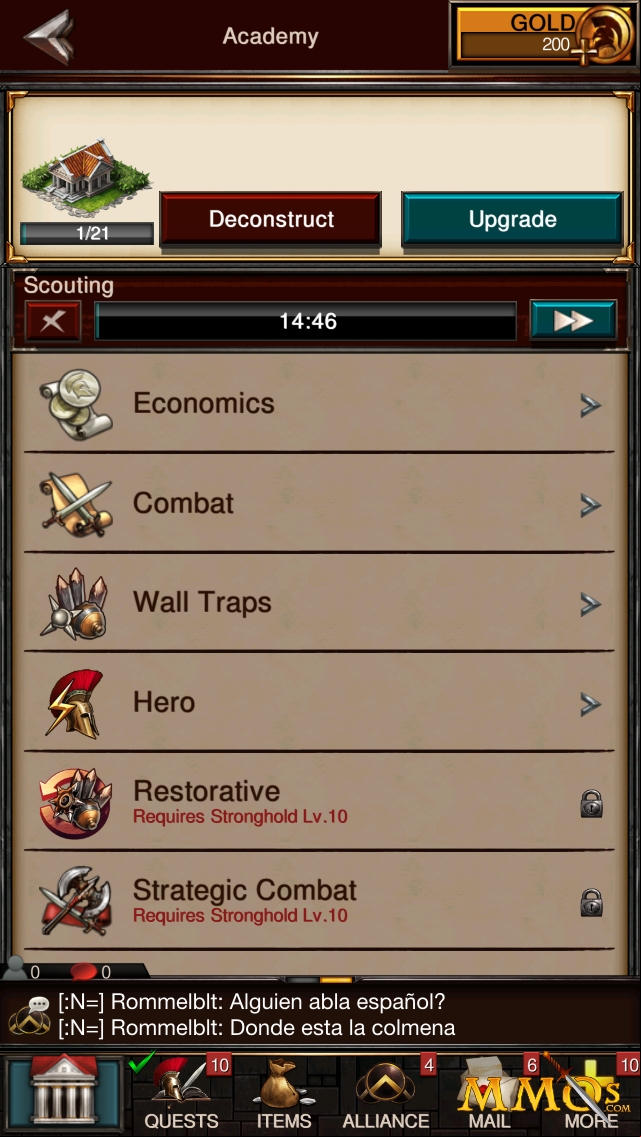Select the Hero research category
641x1137 pixels.
click(319, 702)
